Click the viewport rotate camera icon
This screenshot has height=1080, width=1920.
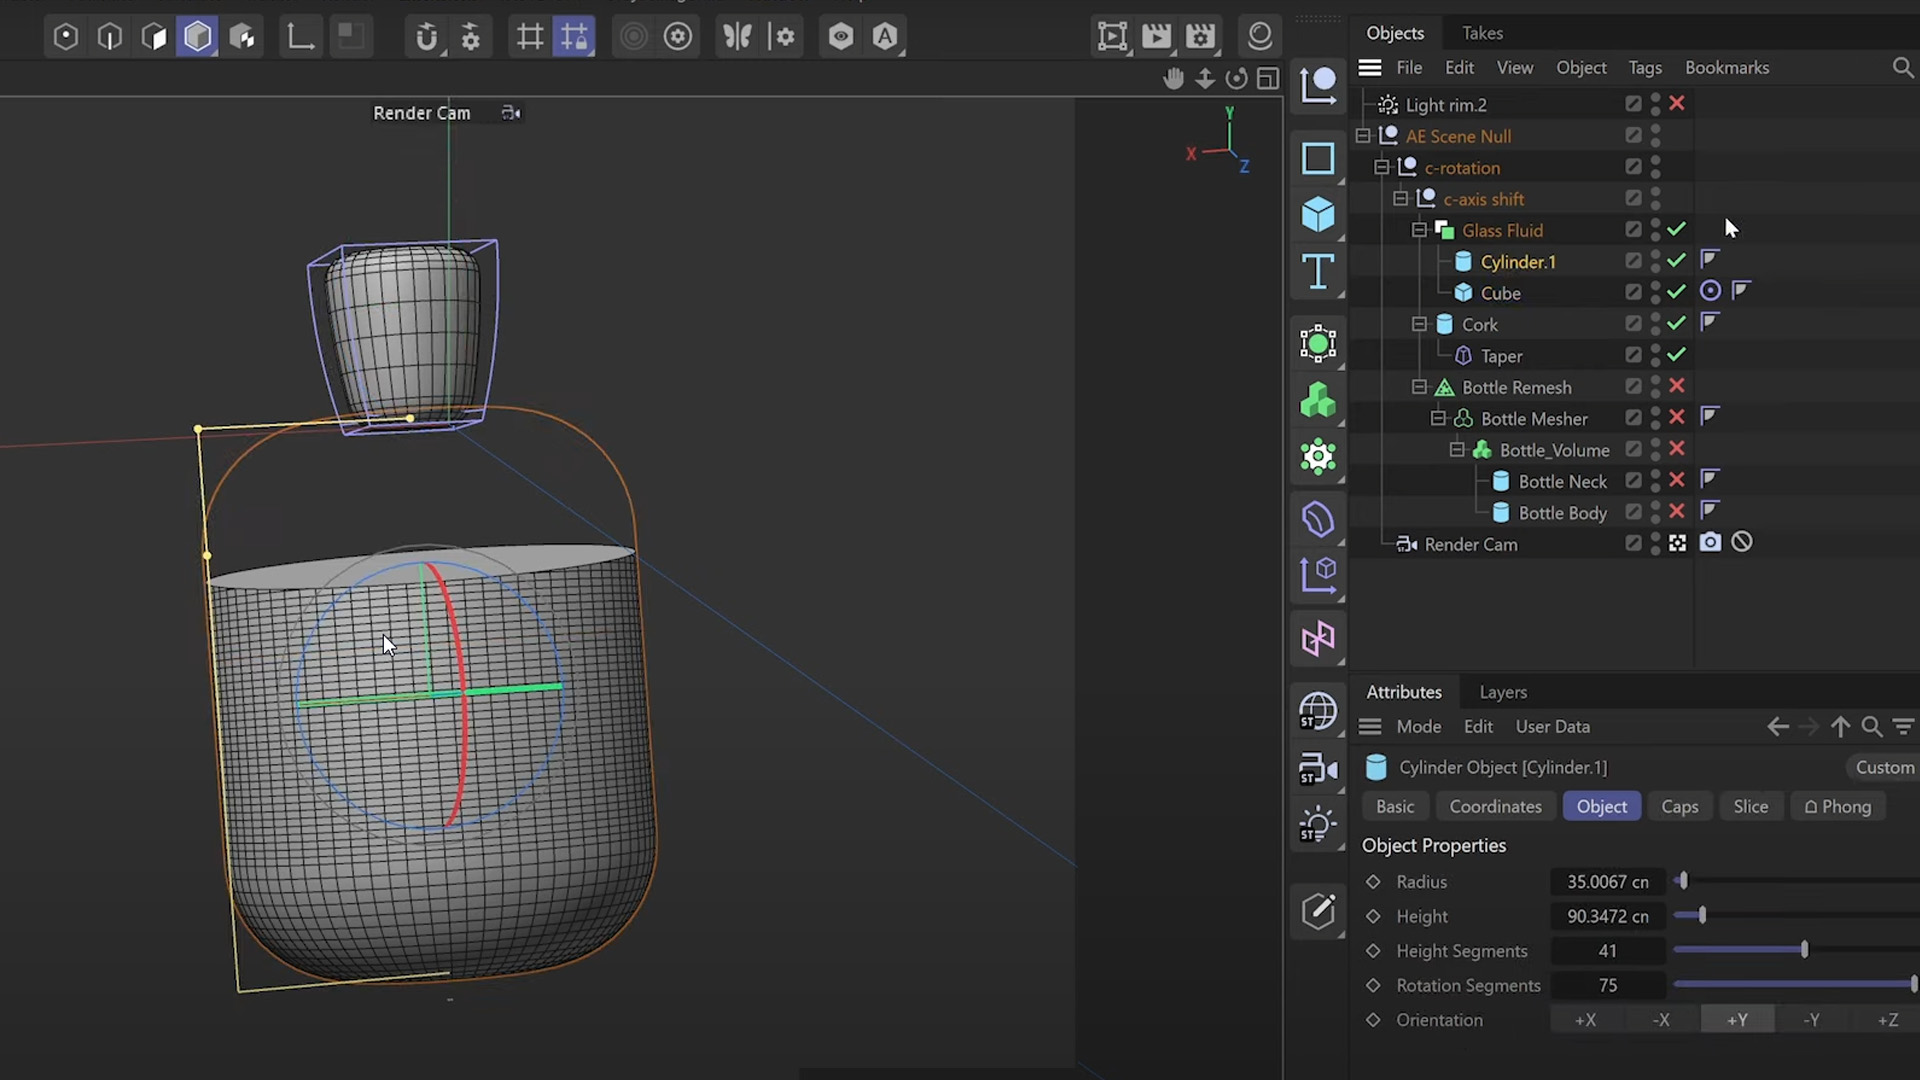click(1237, 79)
